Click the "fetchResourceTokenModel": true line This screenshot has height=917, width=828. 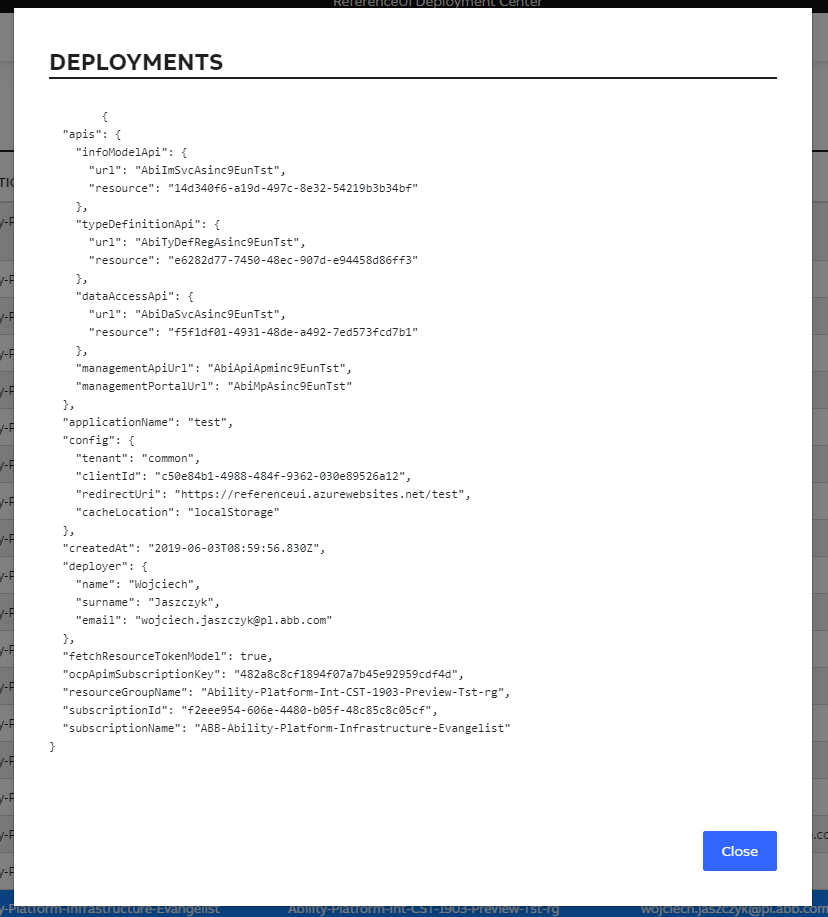[x=167, y=656]
